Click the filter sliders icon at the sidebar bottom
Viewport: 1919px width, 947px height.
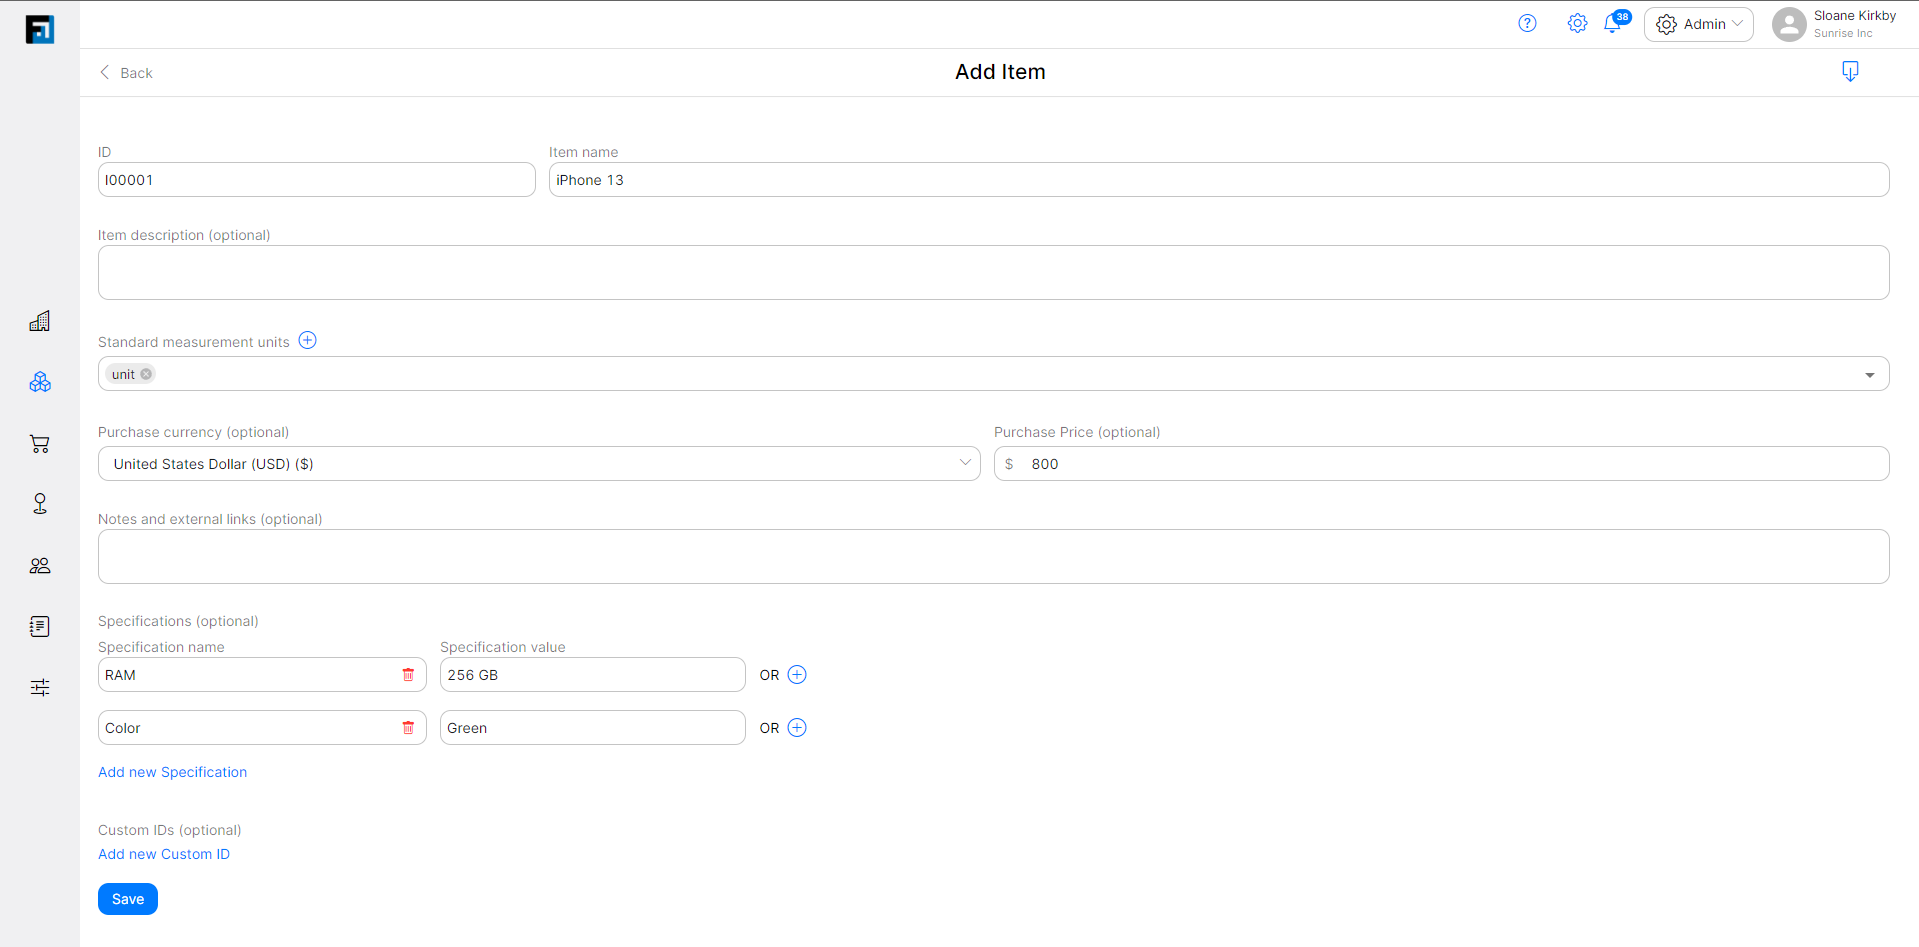pyautogui.click(x=40, y=687)
